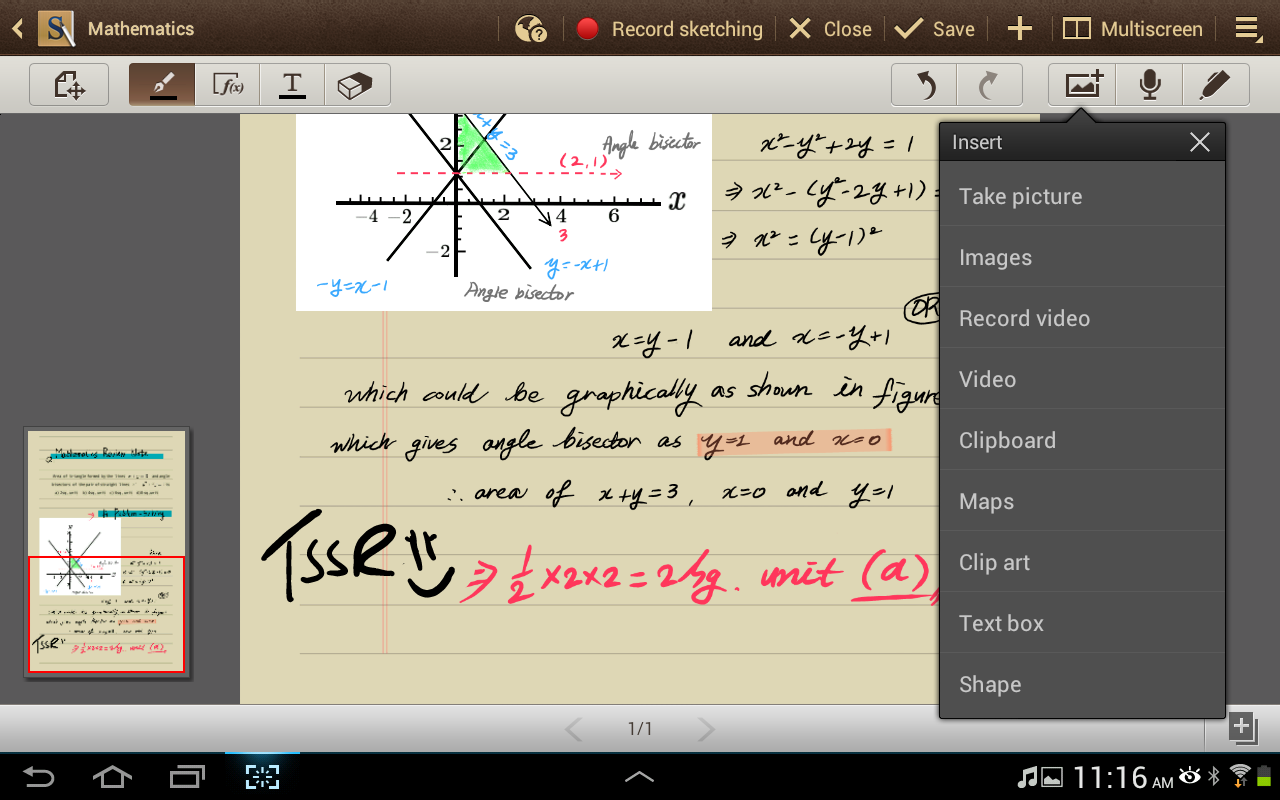This screenshot has height=800, width=1280.
Task: Select the Pen drawing tool
Action: pos(162,85)
